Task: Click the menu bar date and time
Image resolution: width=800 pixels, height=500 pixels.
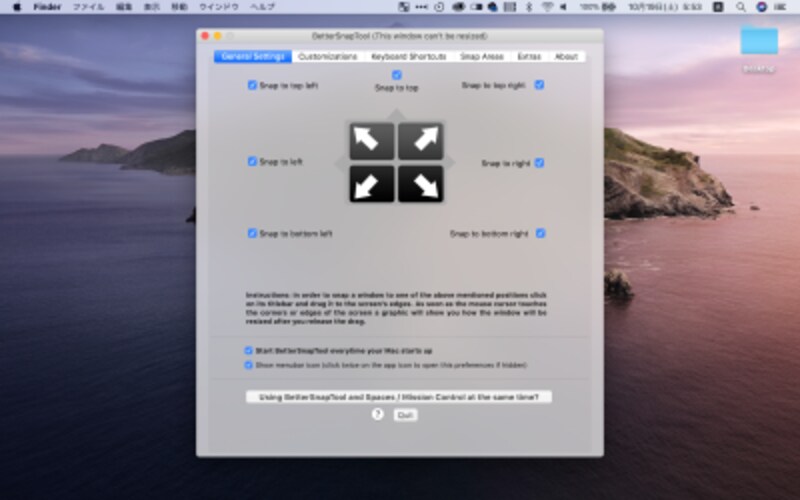Action: coord(665,7)
